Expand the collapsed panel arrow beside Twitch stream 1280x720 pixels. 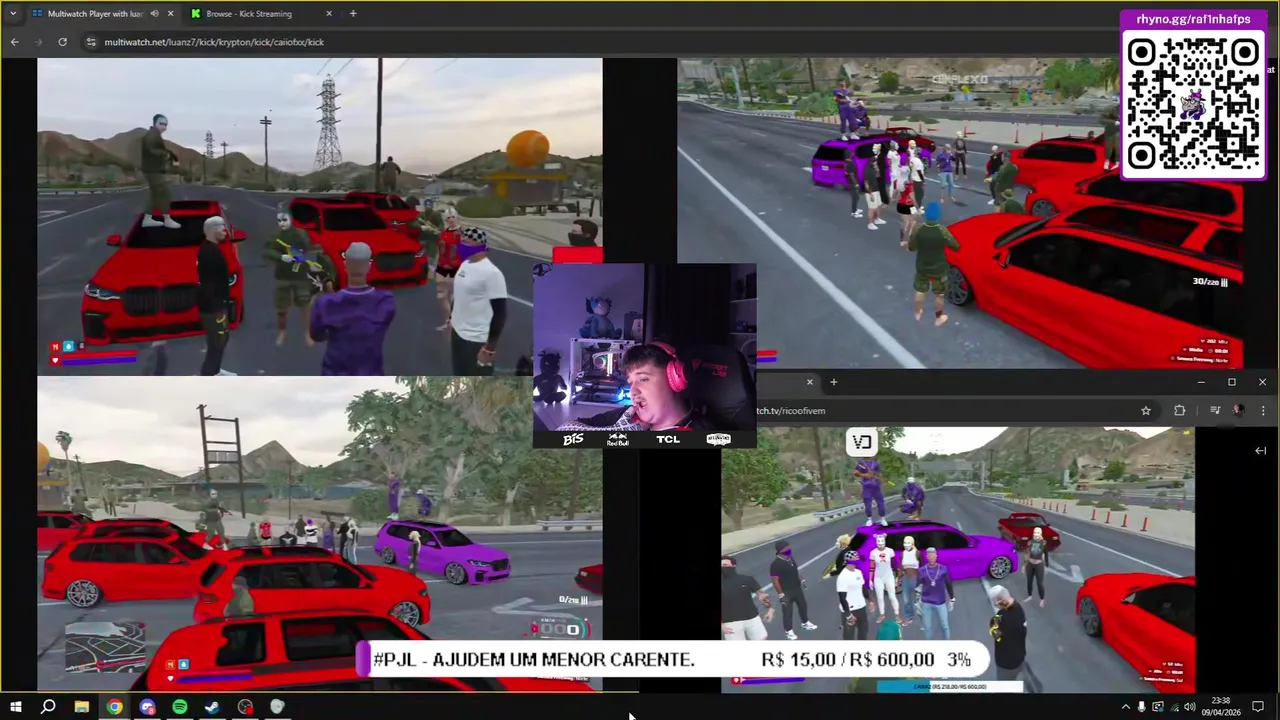pos(1260,451)
